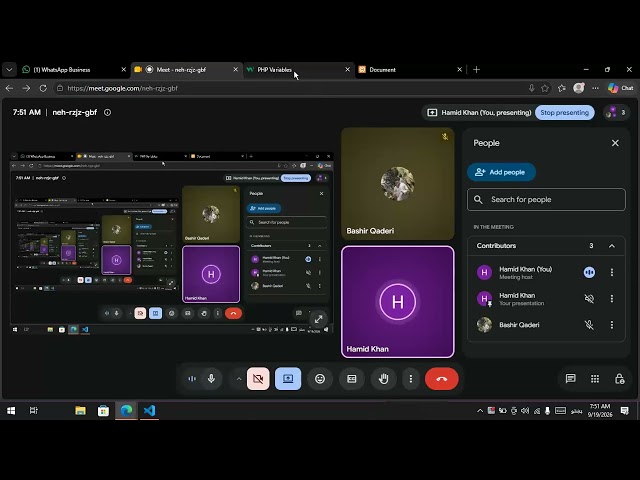Open host controls lock icon
Viewport: 640px width, 480px height.
pyautogui.click(x=620, y=379)
